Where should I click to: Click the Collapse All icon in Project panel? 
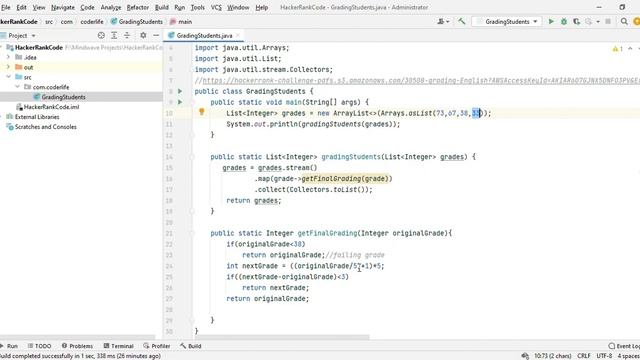(x=127, y=36)
